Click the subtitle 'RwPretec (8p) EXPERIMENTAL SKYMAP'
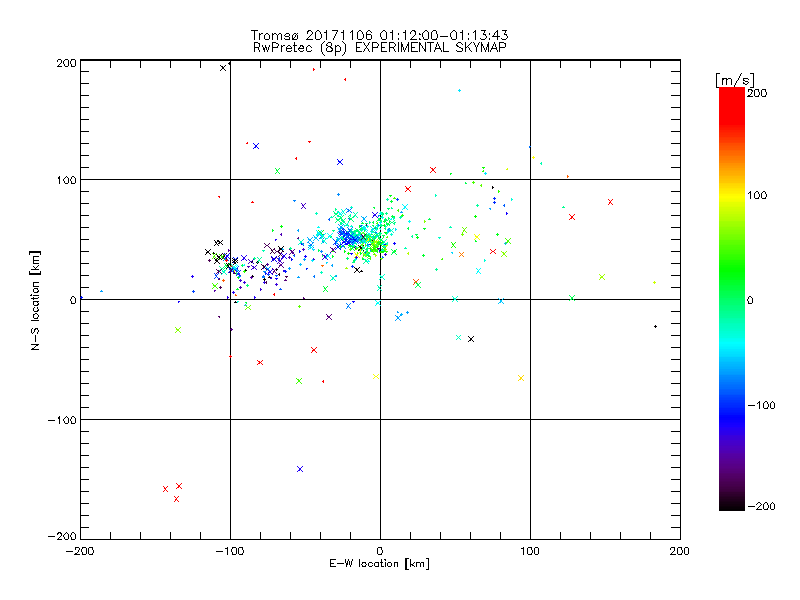 click(x=379, y=48)
